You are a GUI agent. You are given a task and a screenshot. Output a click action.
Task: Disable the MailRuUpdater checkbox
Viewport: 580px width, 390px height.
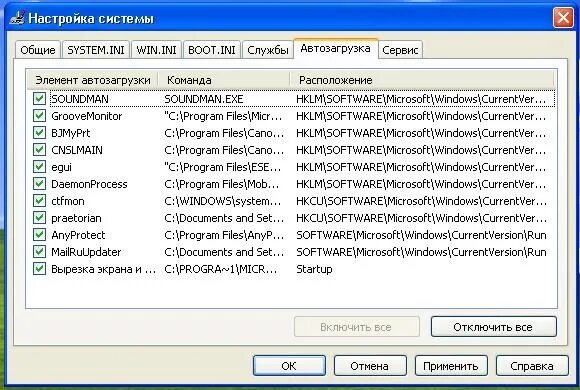(x=39, y=252)
